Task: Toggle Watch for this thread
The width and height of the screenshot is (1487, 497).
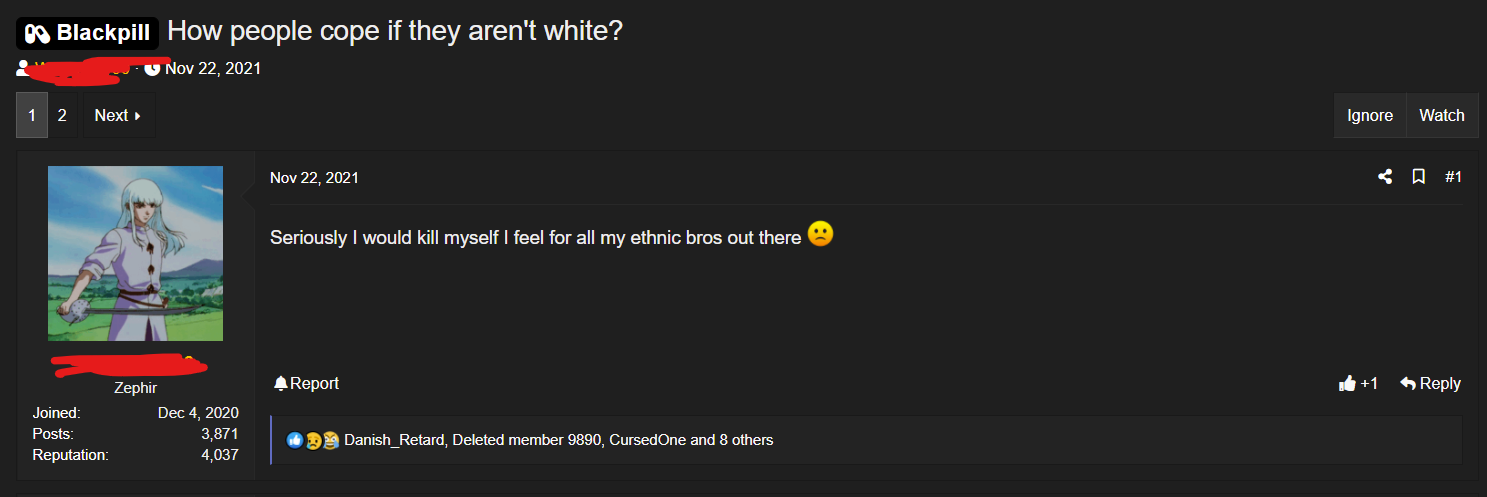Action: [x=1442, y=115]
